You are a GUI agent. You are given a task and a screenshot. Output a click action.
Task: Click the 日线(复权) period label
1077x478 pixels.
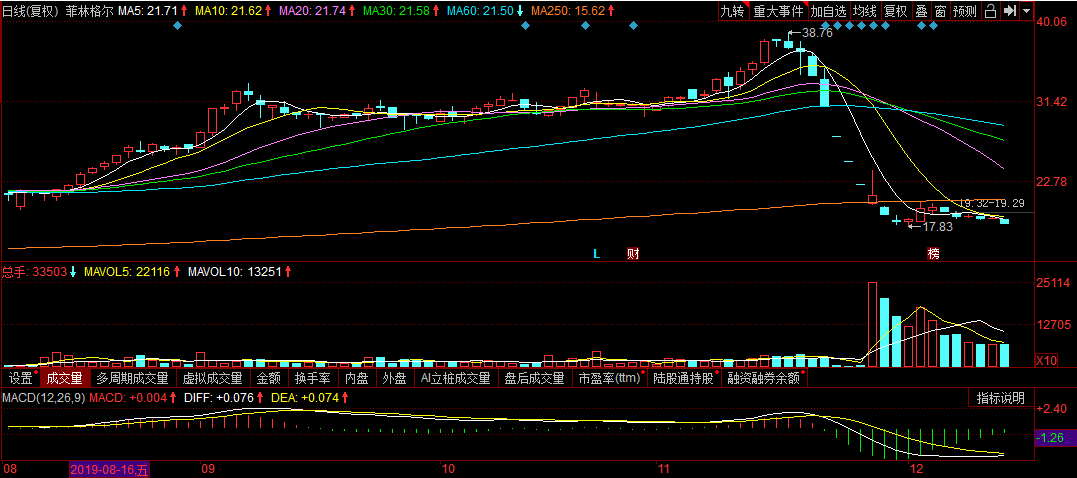click(32, 11)
